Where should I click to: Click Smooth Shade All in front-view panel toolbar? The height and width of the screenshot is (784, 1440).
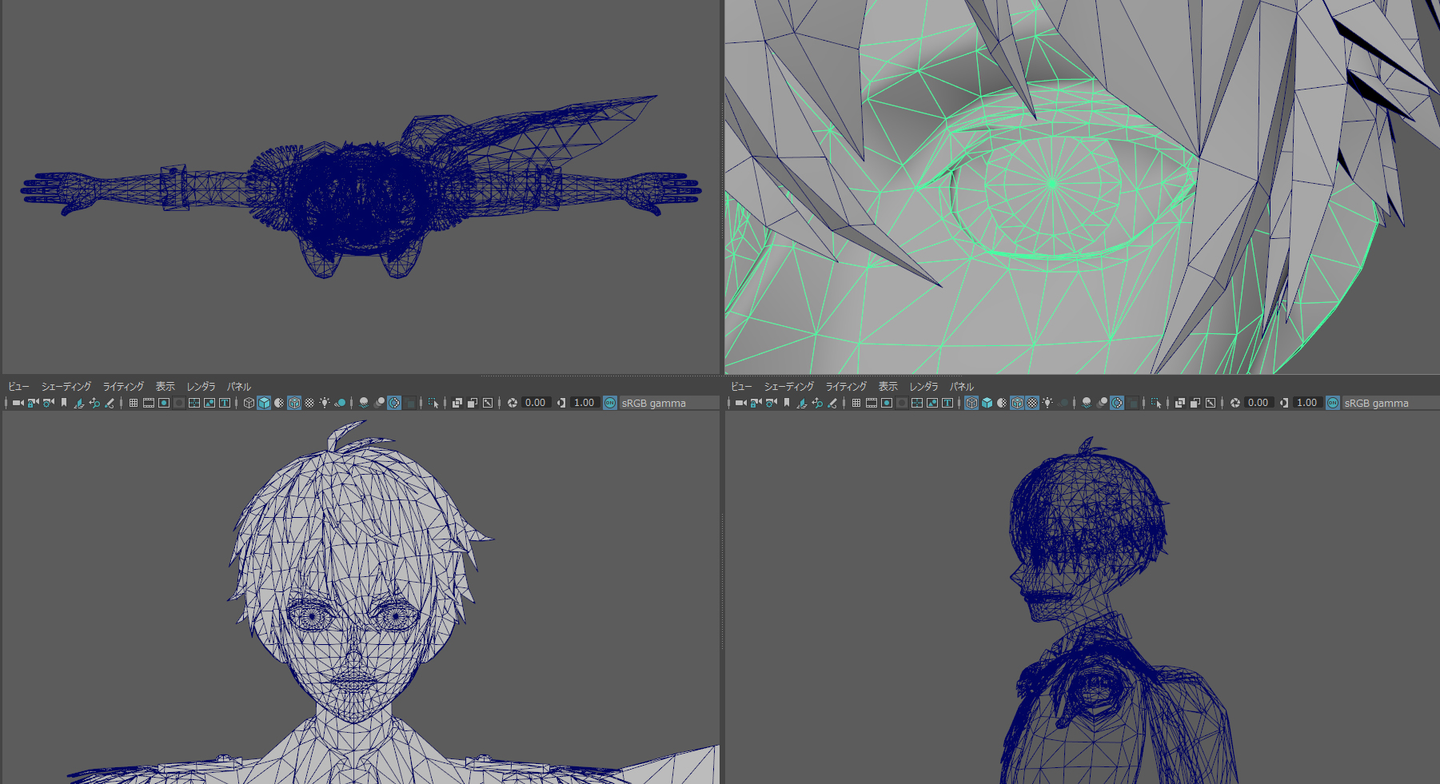click(x=264, y=403)
